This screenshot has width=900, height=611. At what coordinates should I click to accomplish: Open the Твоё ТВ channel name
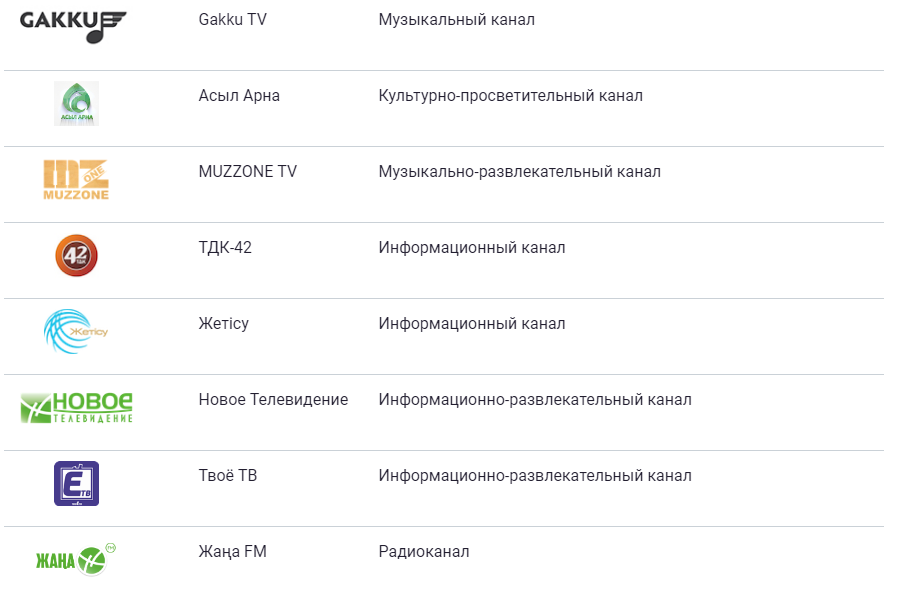click(x=228, y=476)
